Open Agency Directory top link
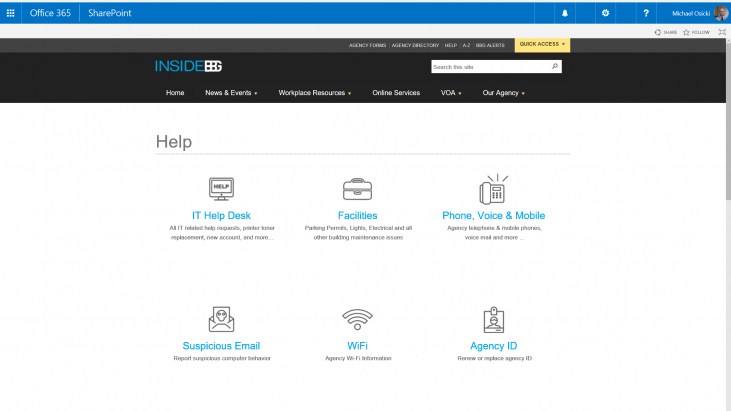Screen dimensions: 731x411 [x=415, y=45]
